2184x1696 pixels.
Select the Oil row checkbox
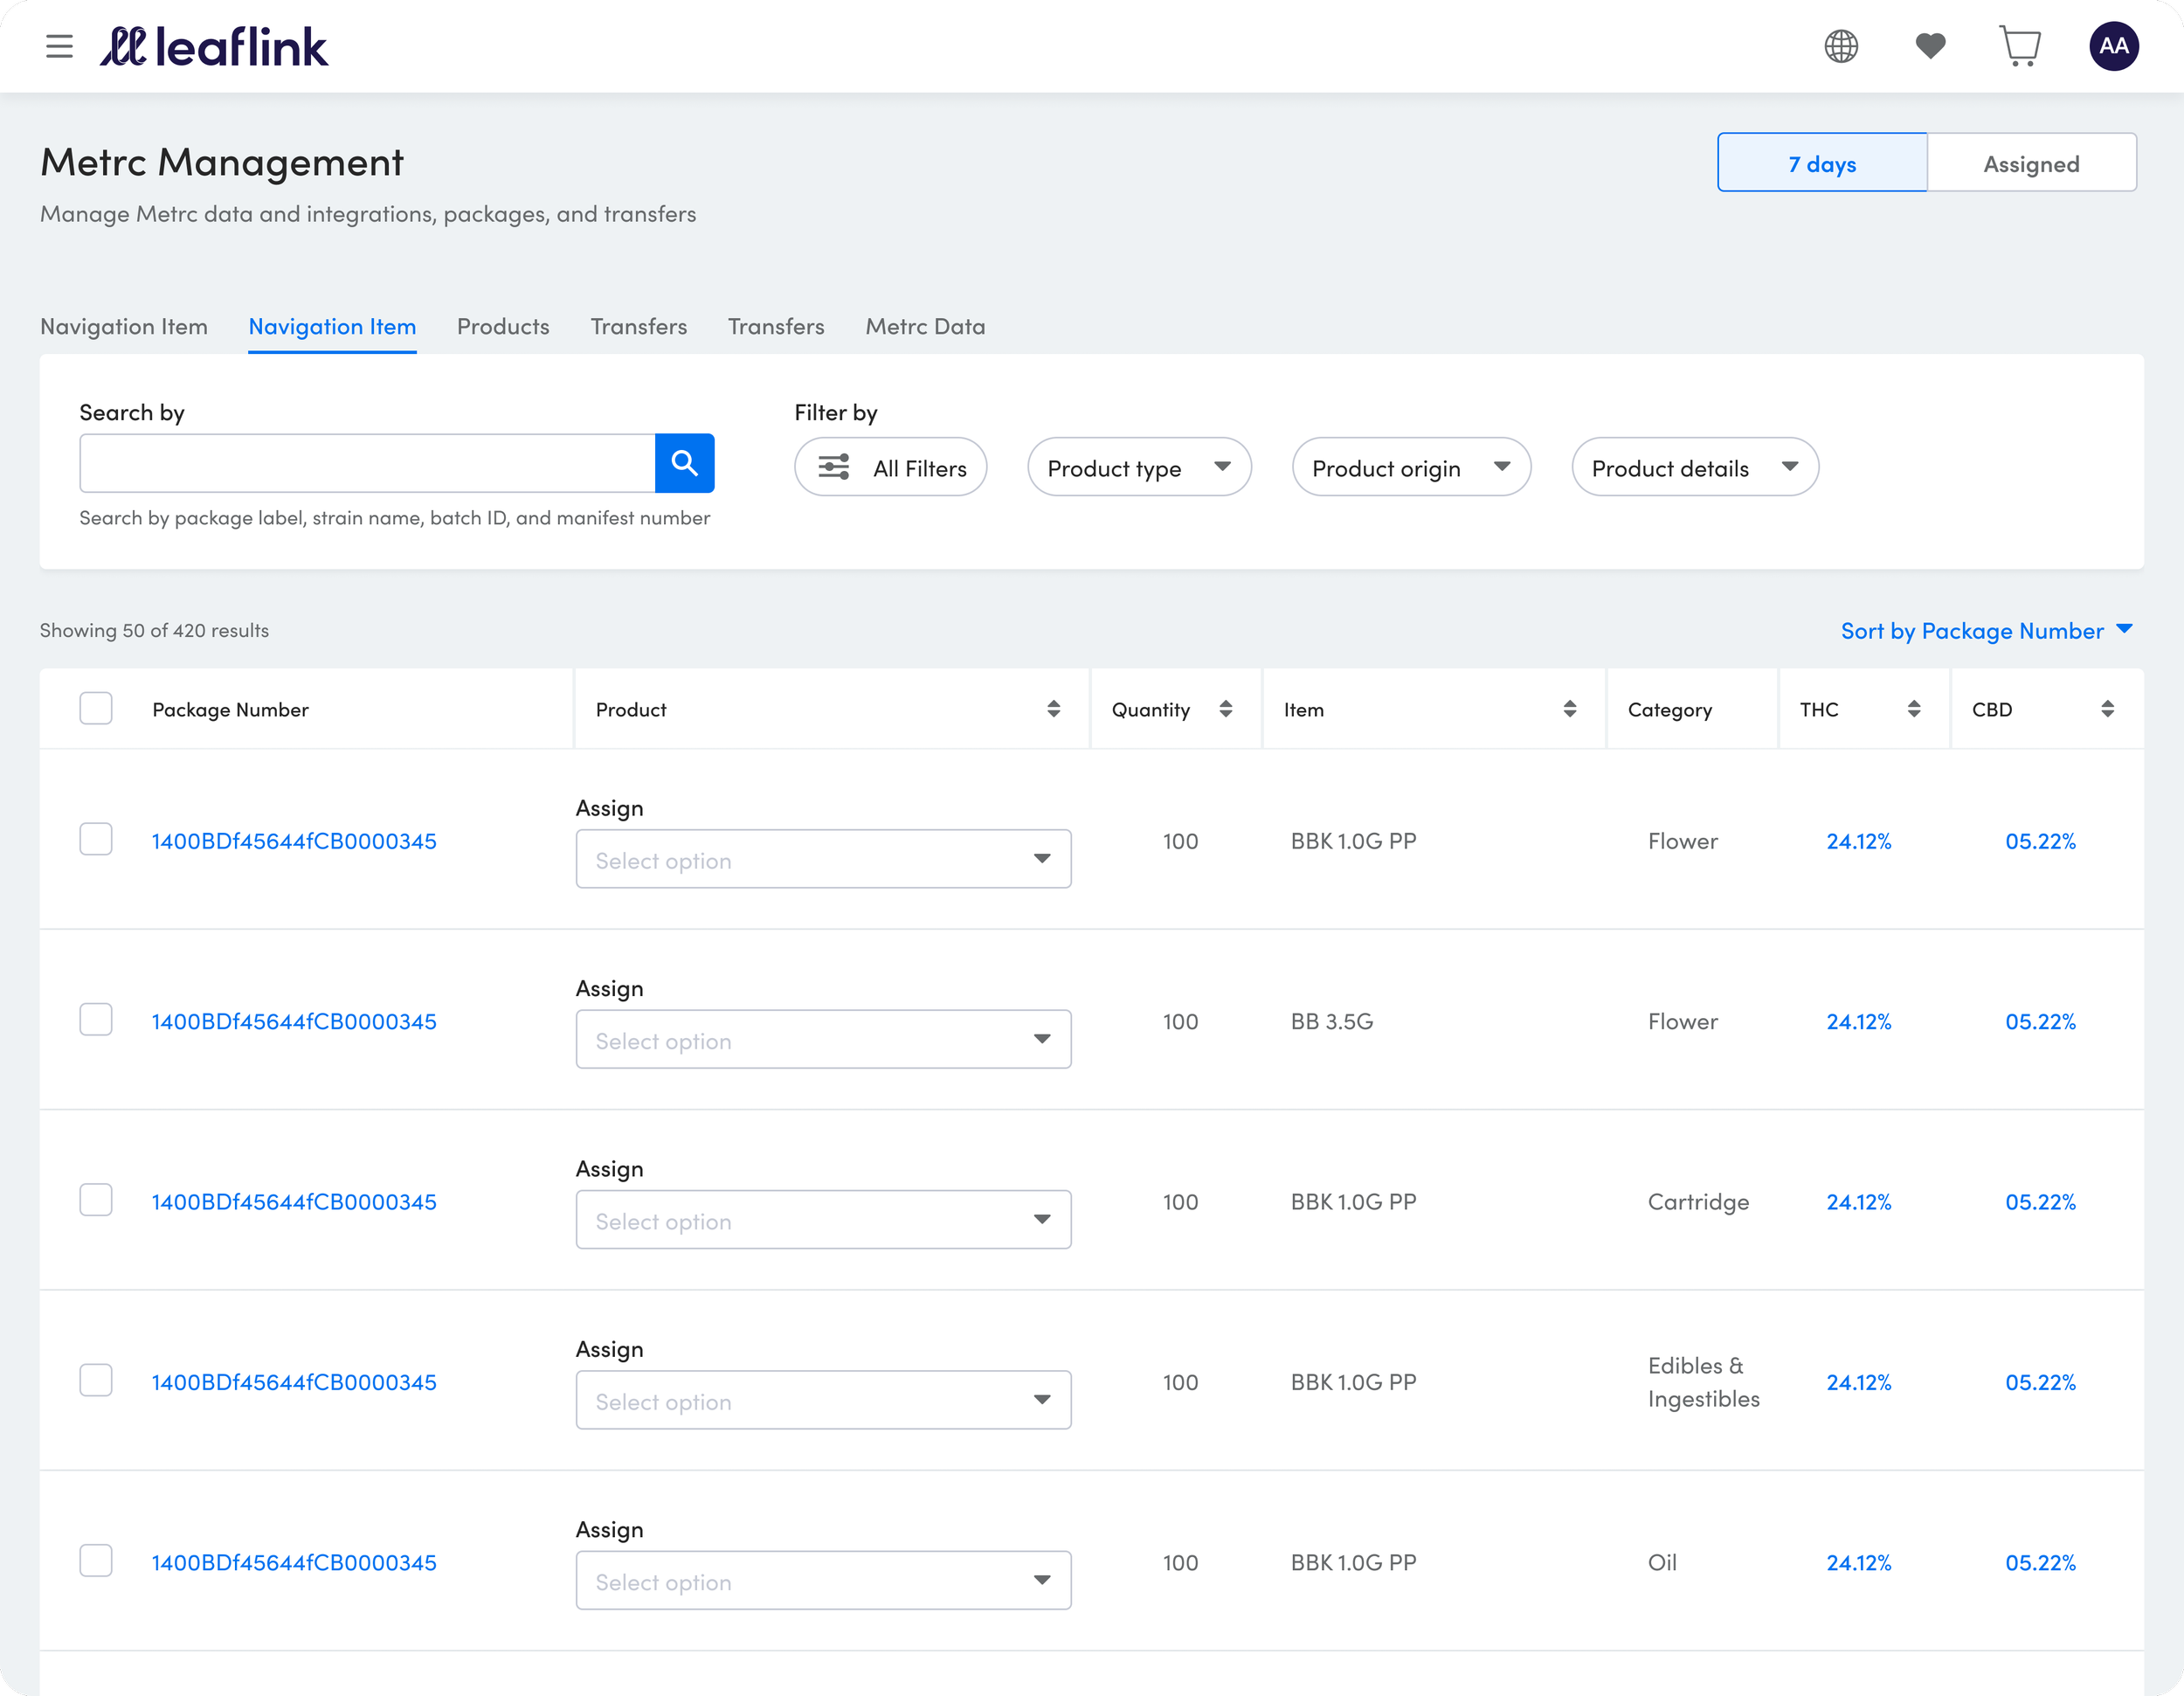(x=96, y=1561)
